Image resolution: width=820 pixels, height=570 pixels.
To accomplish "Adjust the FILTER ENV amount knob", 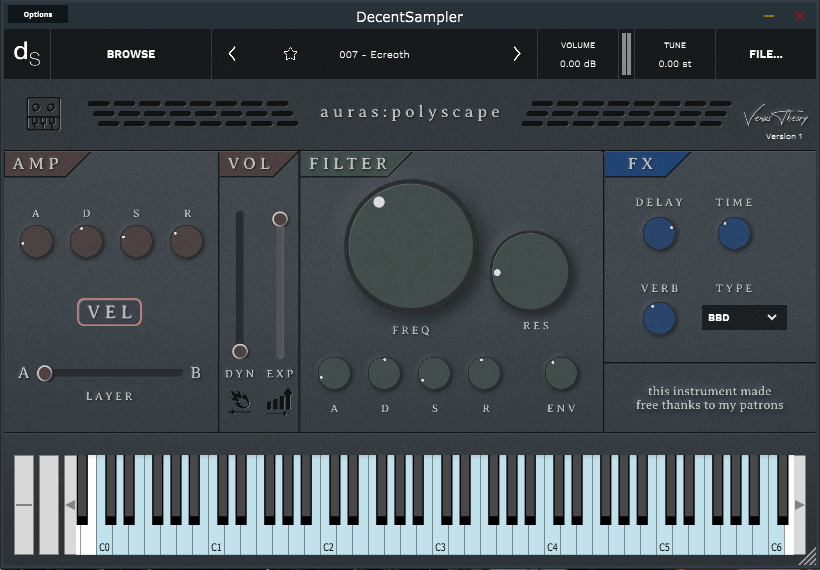I will point(561,373).
